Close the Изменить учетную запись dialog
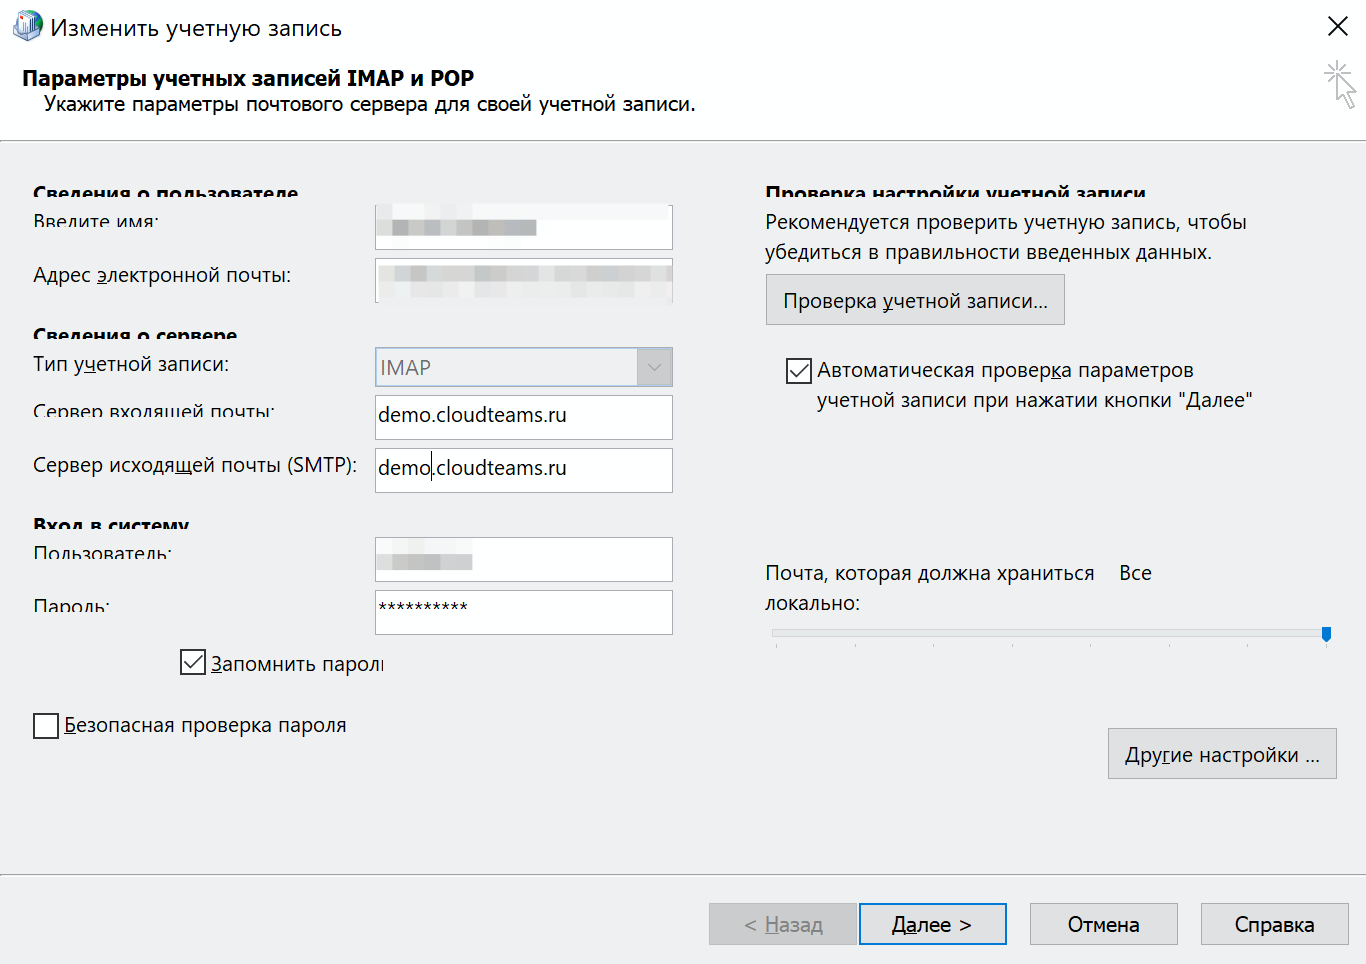 point(1337,27)
